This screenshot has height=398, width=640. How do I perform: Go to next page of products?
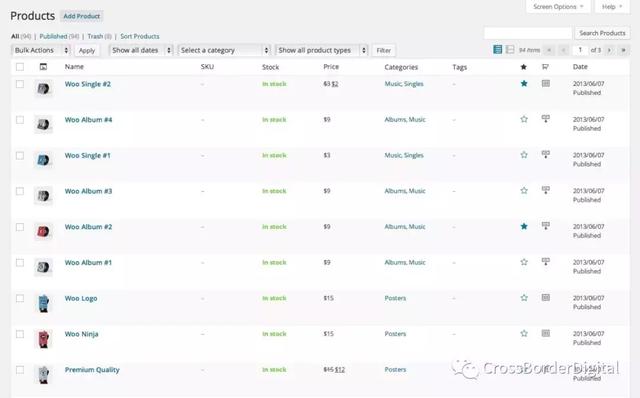tap(609, 50)
